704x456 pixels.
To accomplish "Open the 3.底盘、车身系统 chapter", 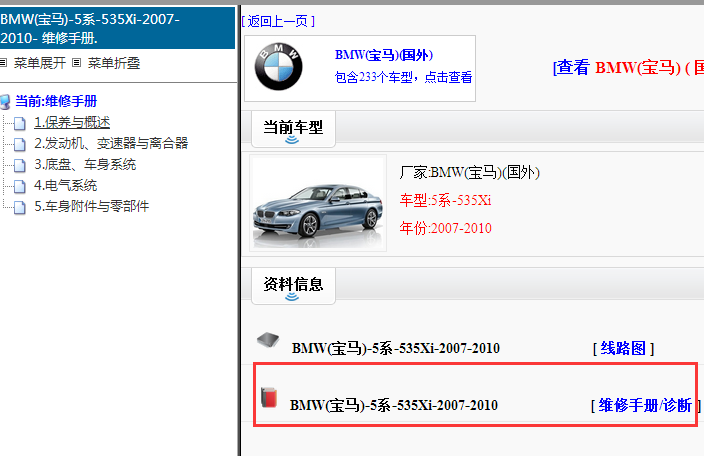I will click(x=85, y=165).
